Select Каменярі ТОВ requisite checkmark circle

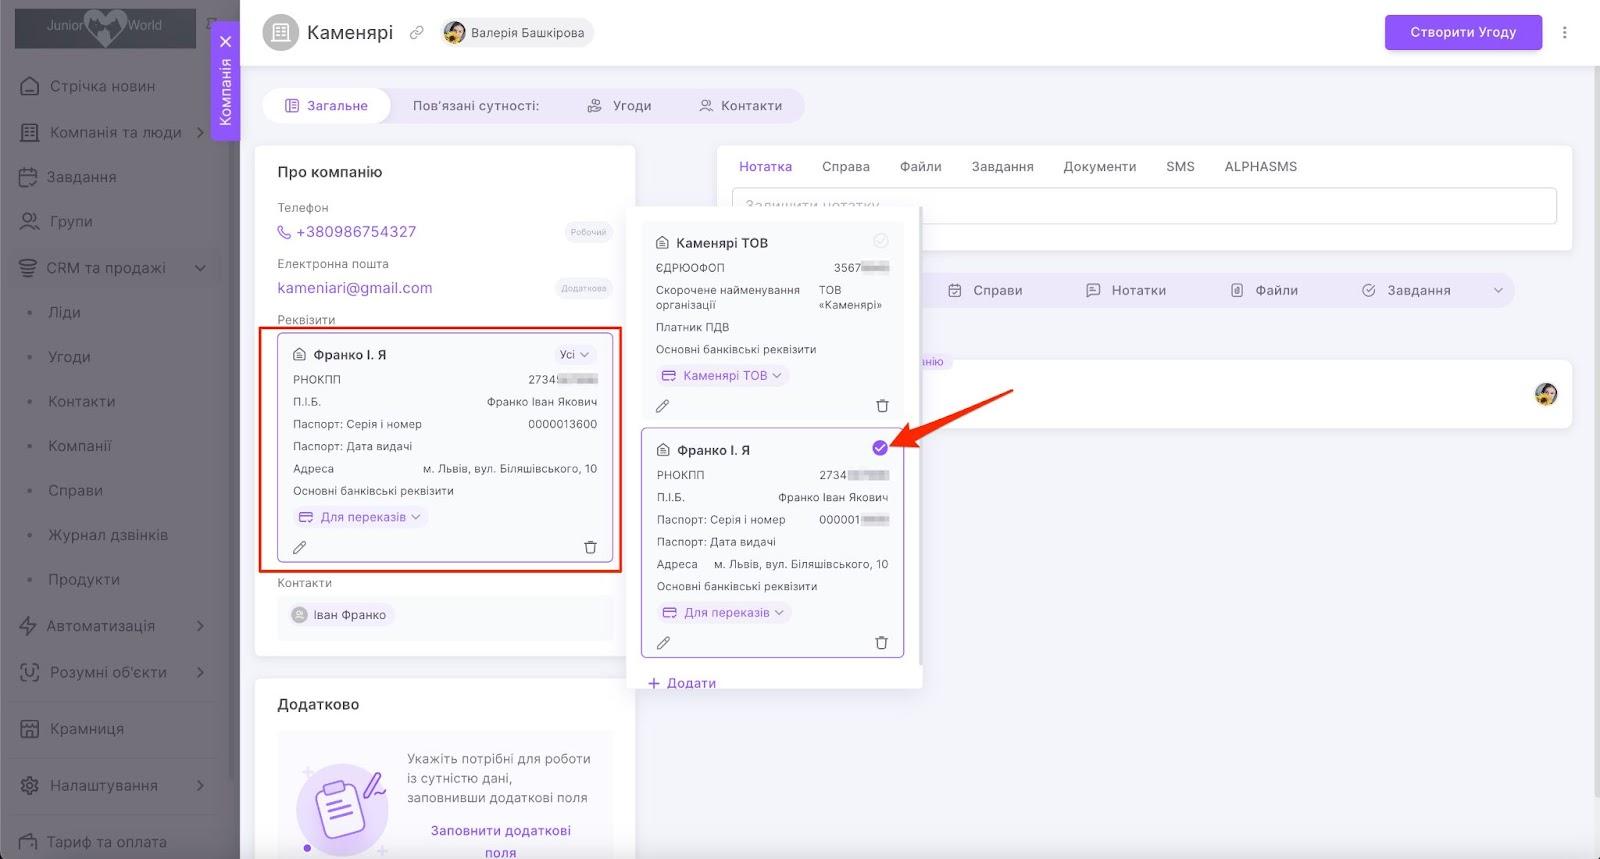click(881, 241)
